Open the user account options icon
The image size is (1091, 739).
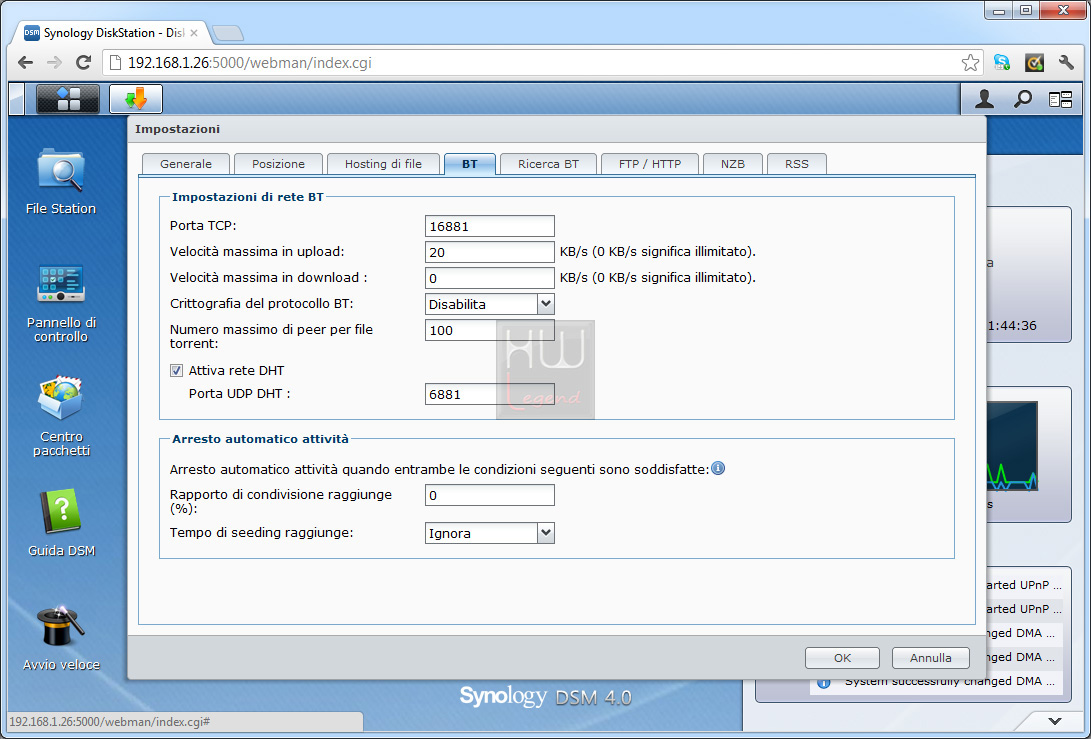click(984, 99)
